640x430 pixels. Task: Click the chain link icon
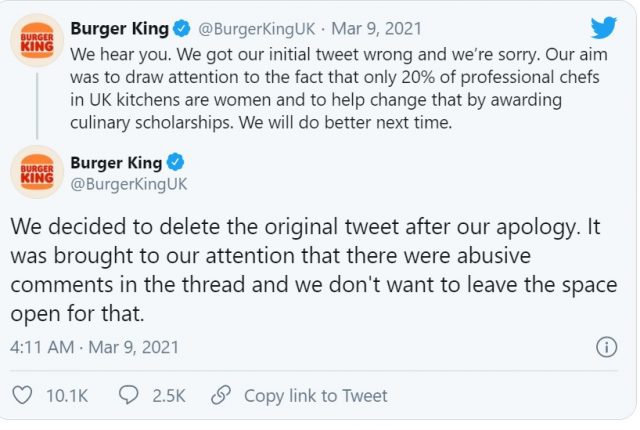pyautogui.click(x=222, y=396)
